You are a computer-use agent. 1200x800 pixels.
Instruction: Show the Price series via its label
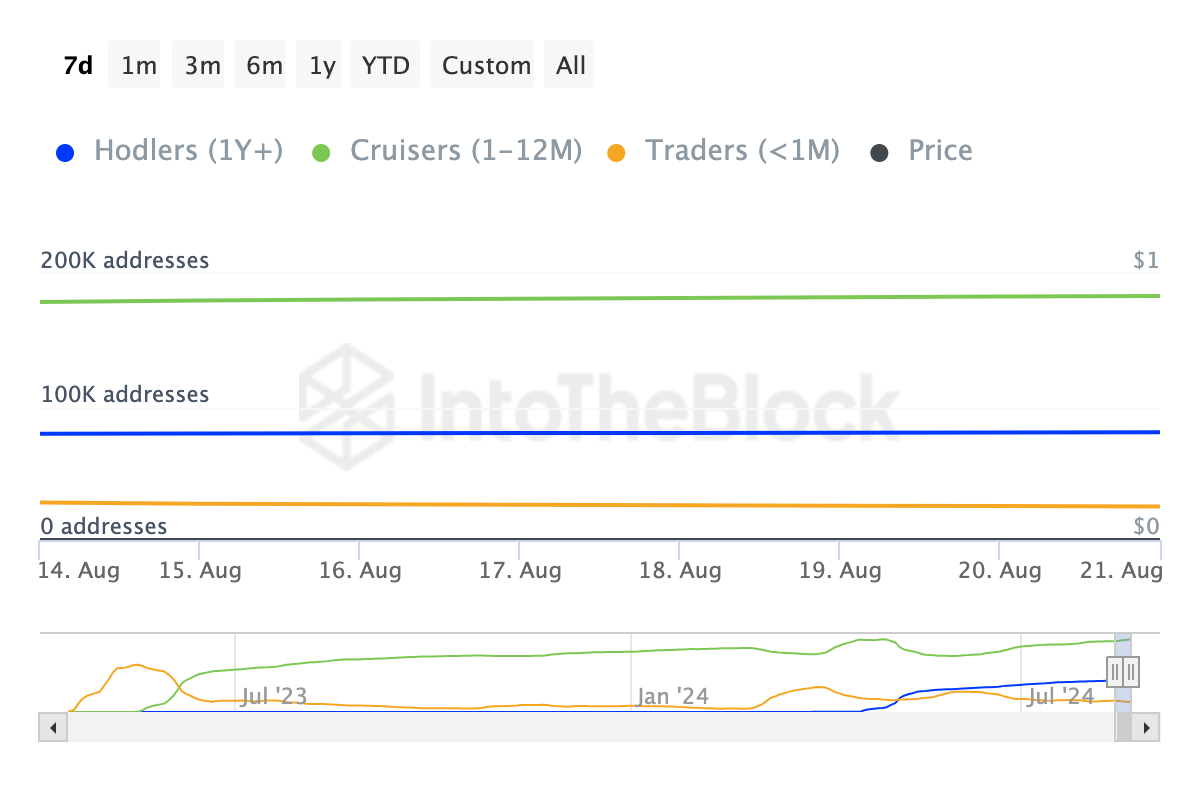tap(940, 151)
